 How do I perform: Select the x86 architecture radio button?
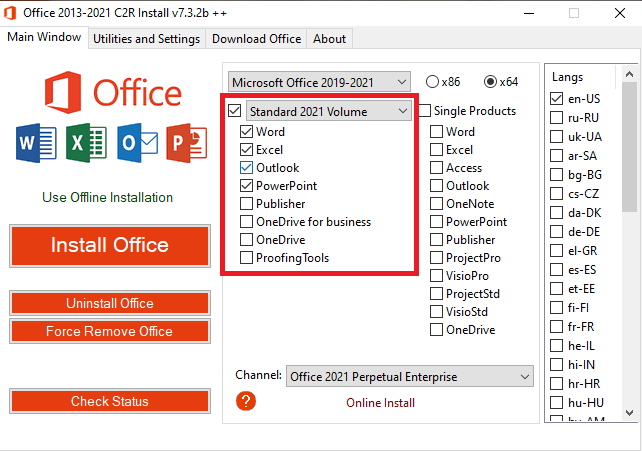tap(432, 82)
